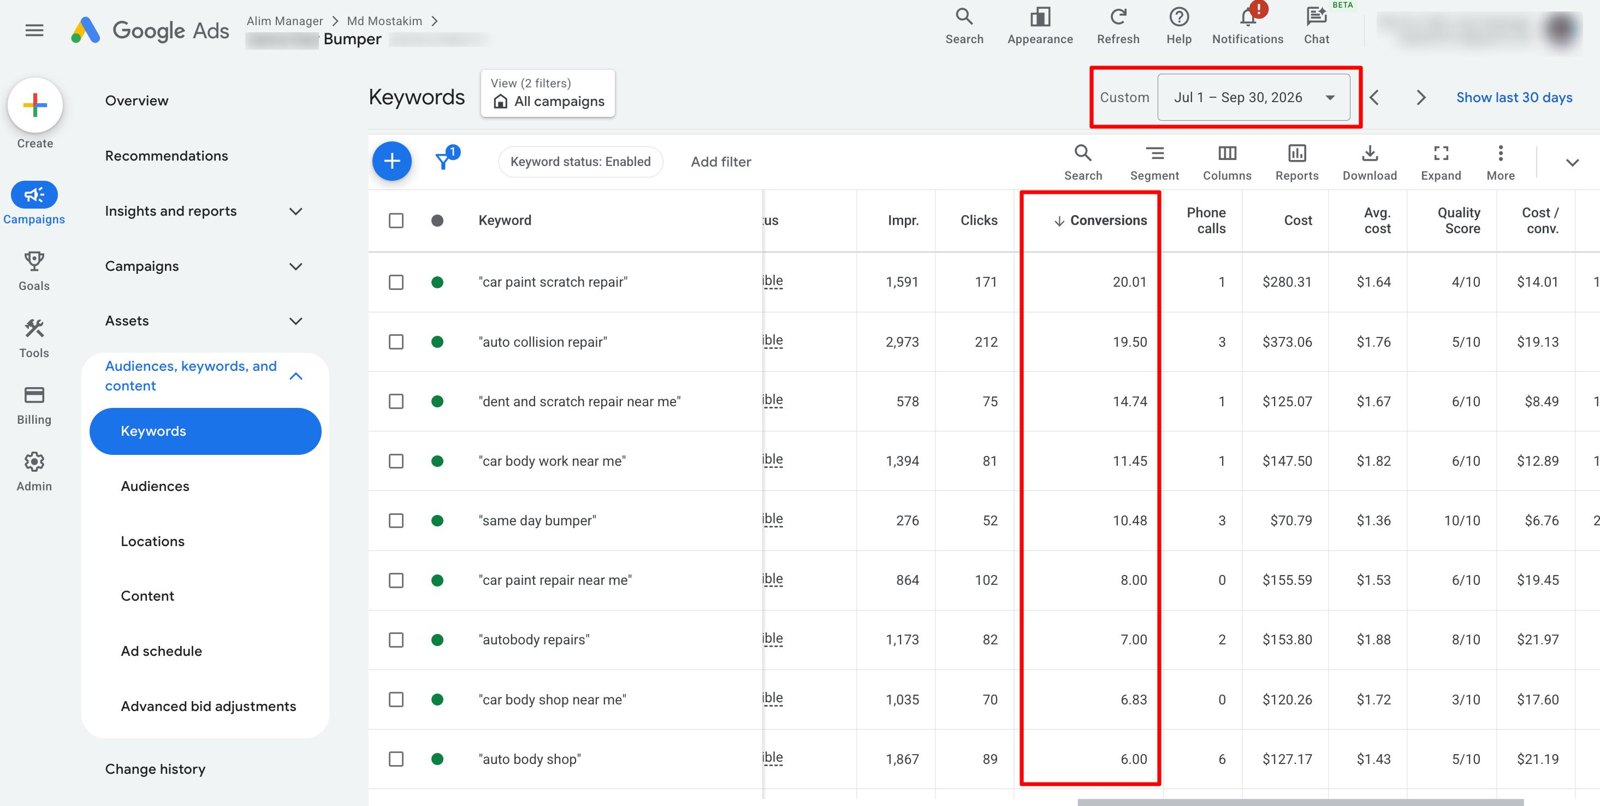Open the beta Chat icon

[x=1317, y=26]
